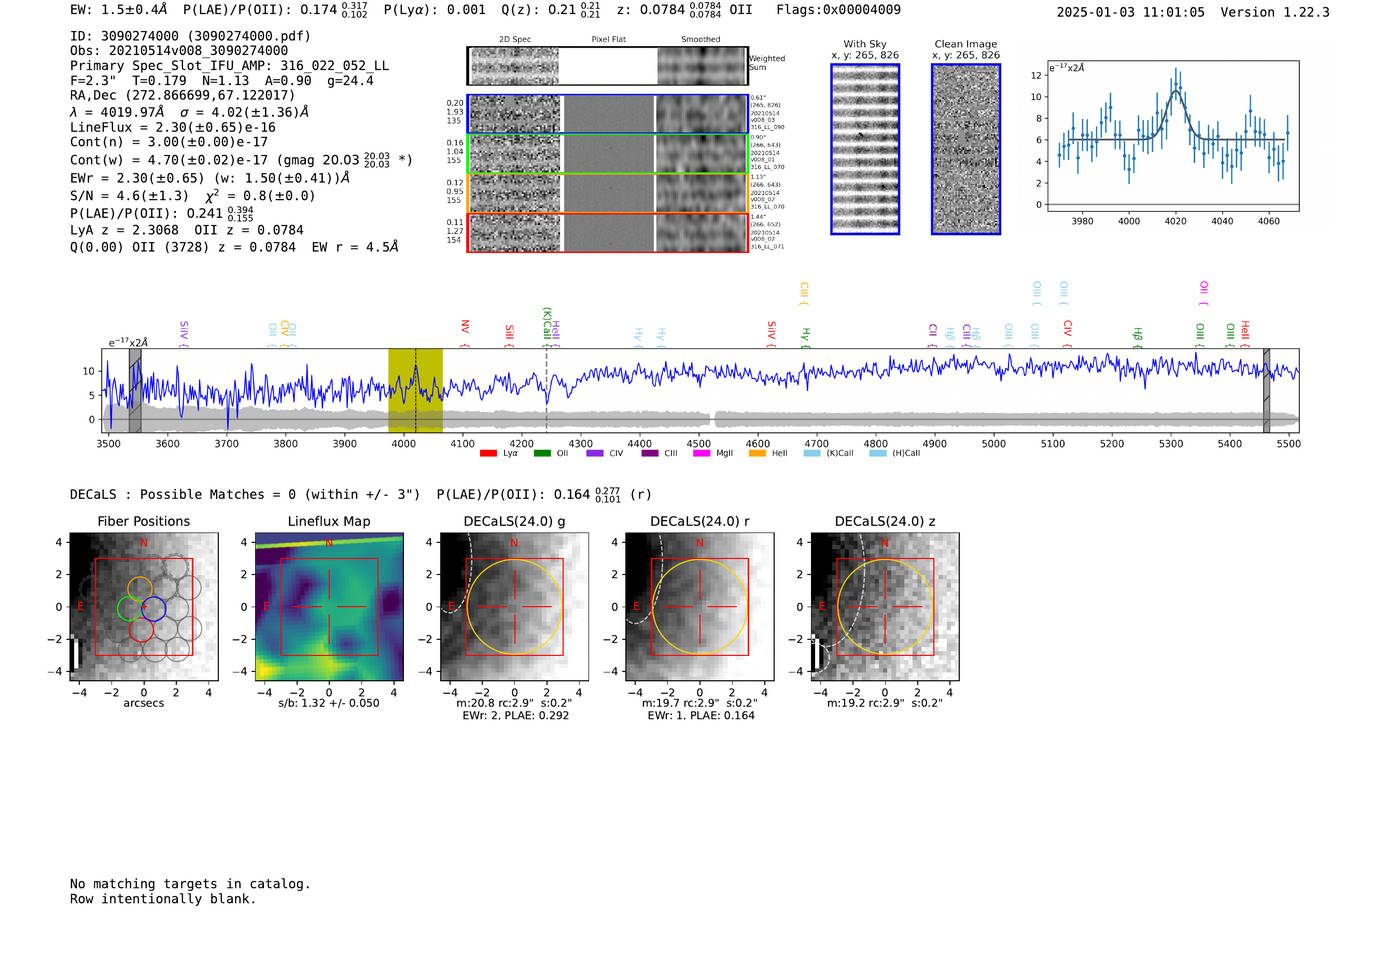Click the OII green legend swatch
1400x953 pixels.
542,453
